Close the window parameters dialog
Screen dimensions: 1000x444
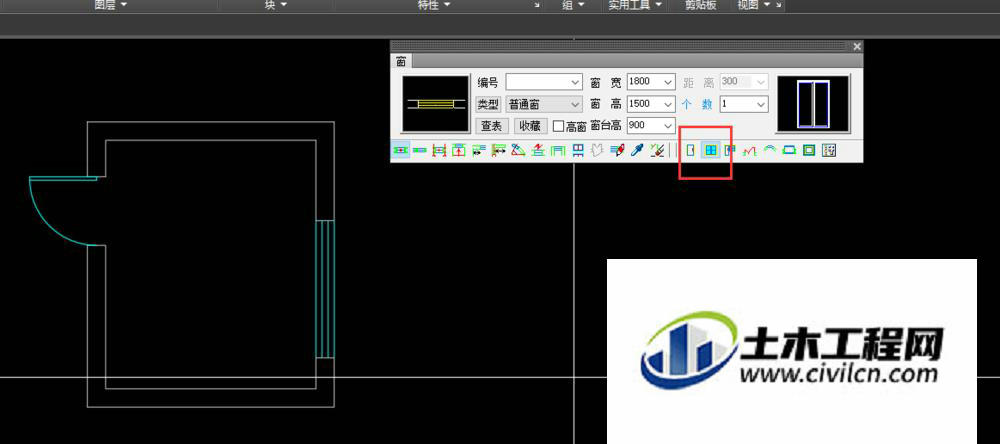857,46
